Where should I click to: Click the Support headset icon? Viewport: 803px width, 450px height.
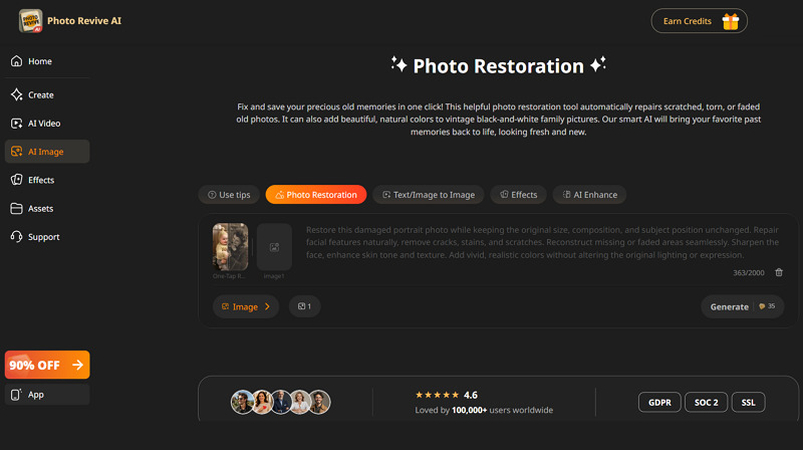[x=16, y=237]
